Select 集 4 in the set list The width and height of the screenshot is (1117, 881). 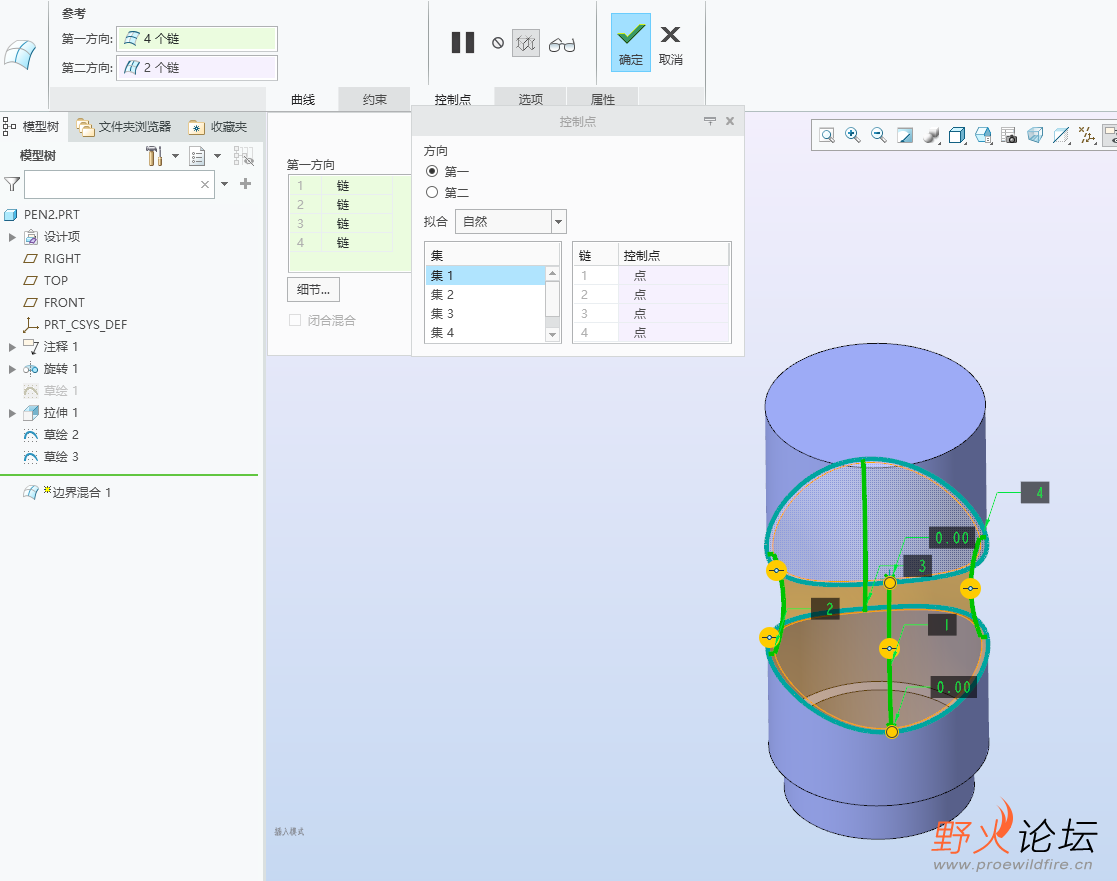485,333
